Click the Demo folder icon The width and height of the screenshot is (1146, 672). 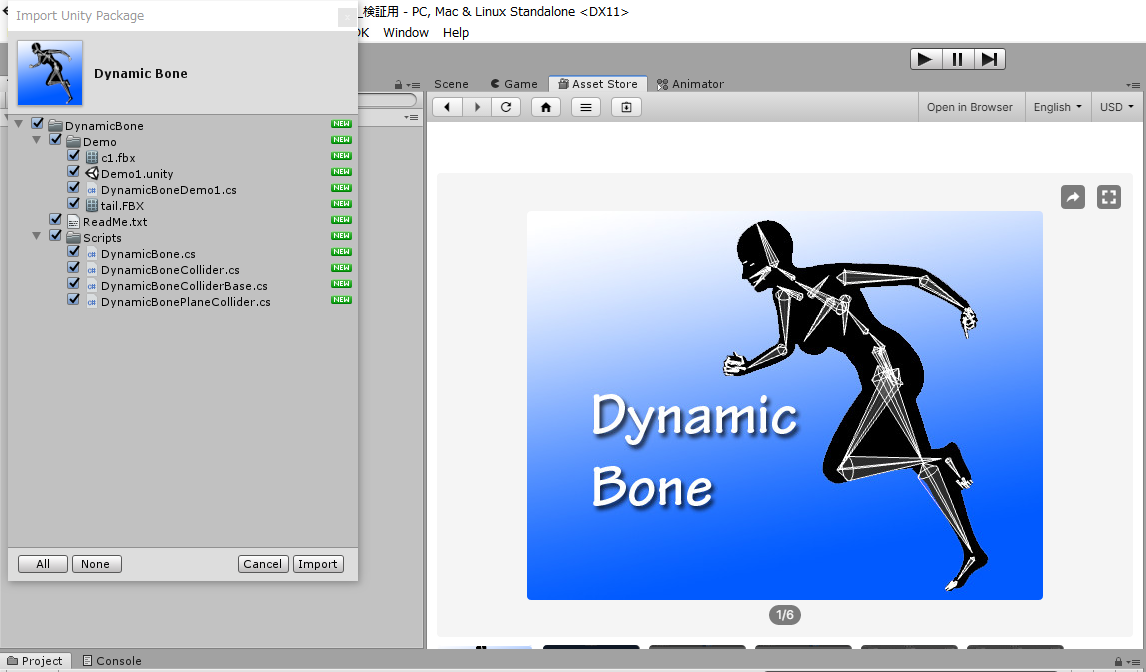pyautogui.click(x=73, y=141)
